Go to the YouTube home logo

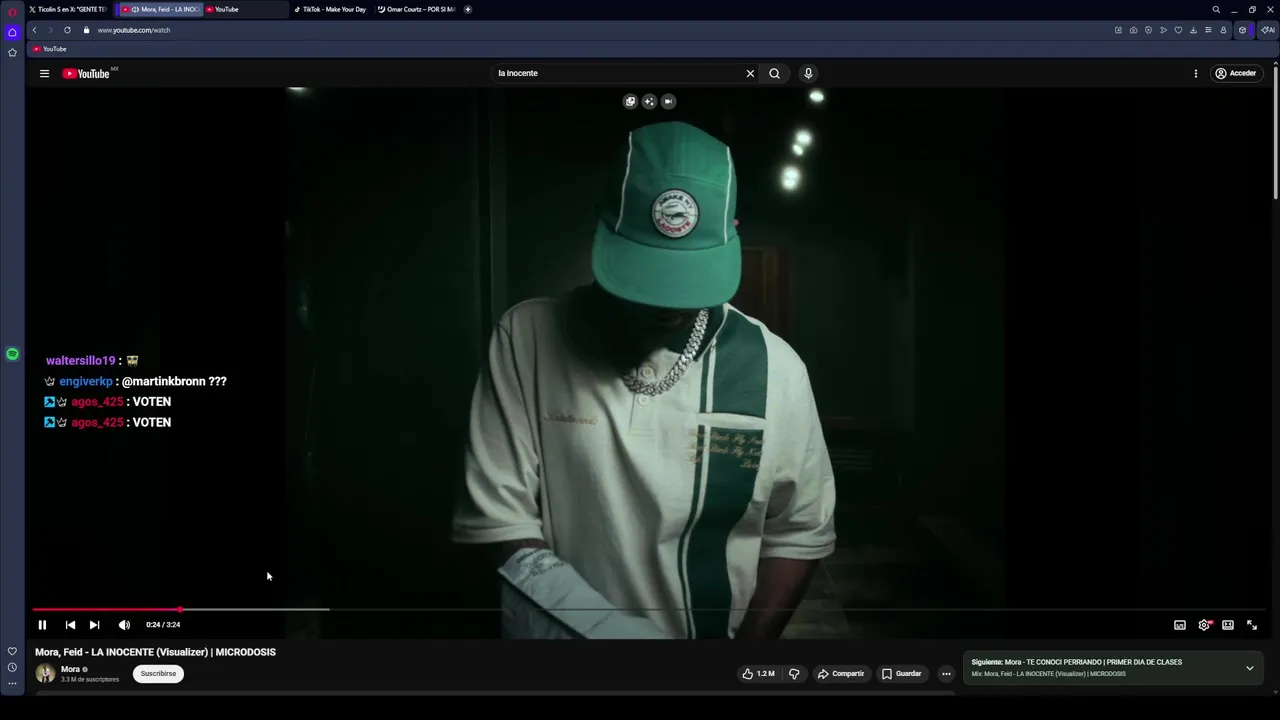coord(87,73)
